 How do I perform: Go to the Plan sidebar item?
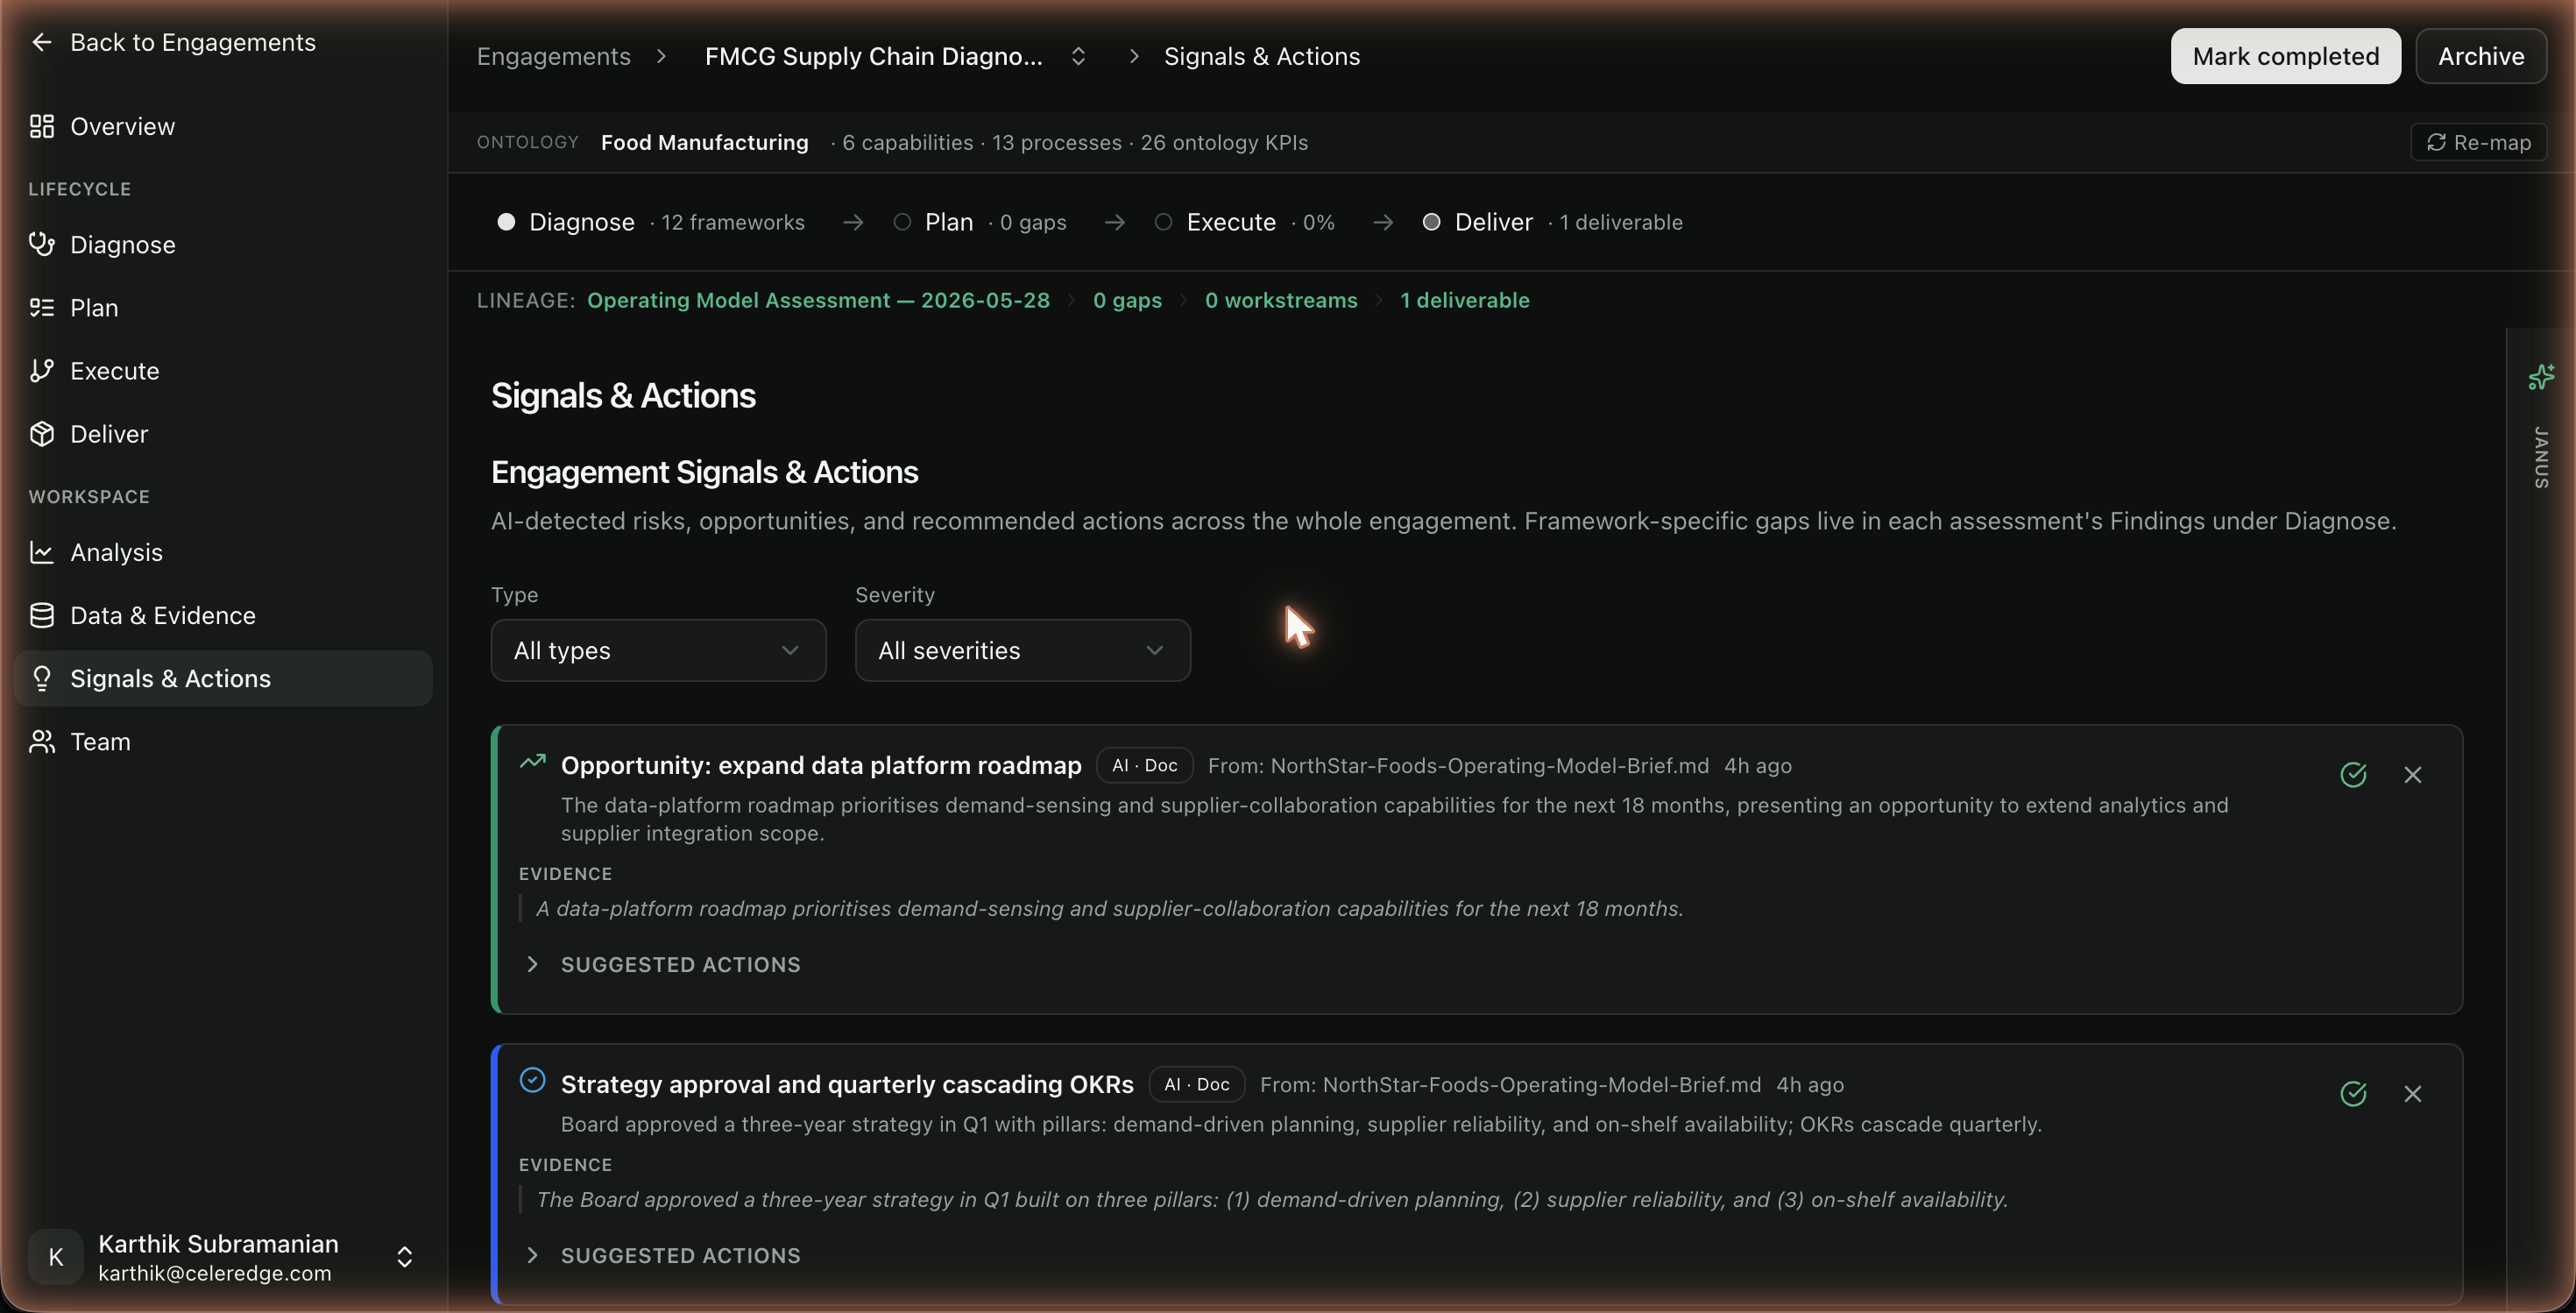pos(223,308)
